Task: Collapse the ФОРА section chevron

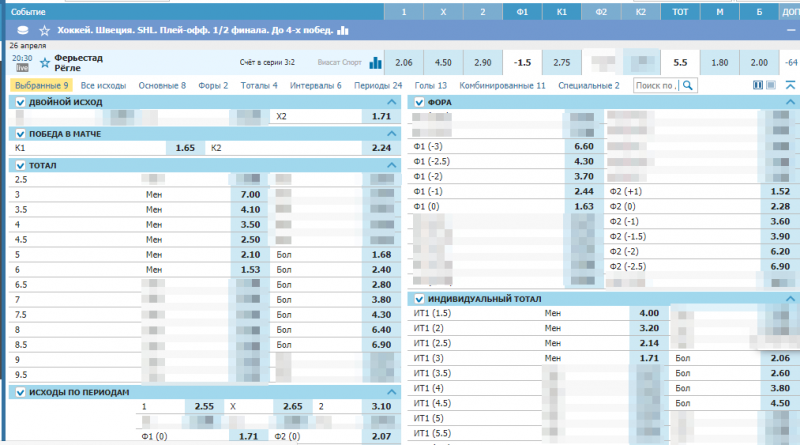Action: point(791,103)
